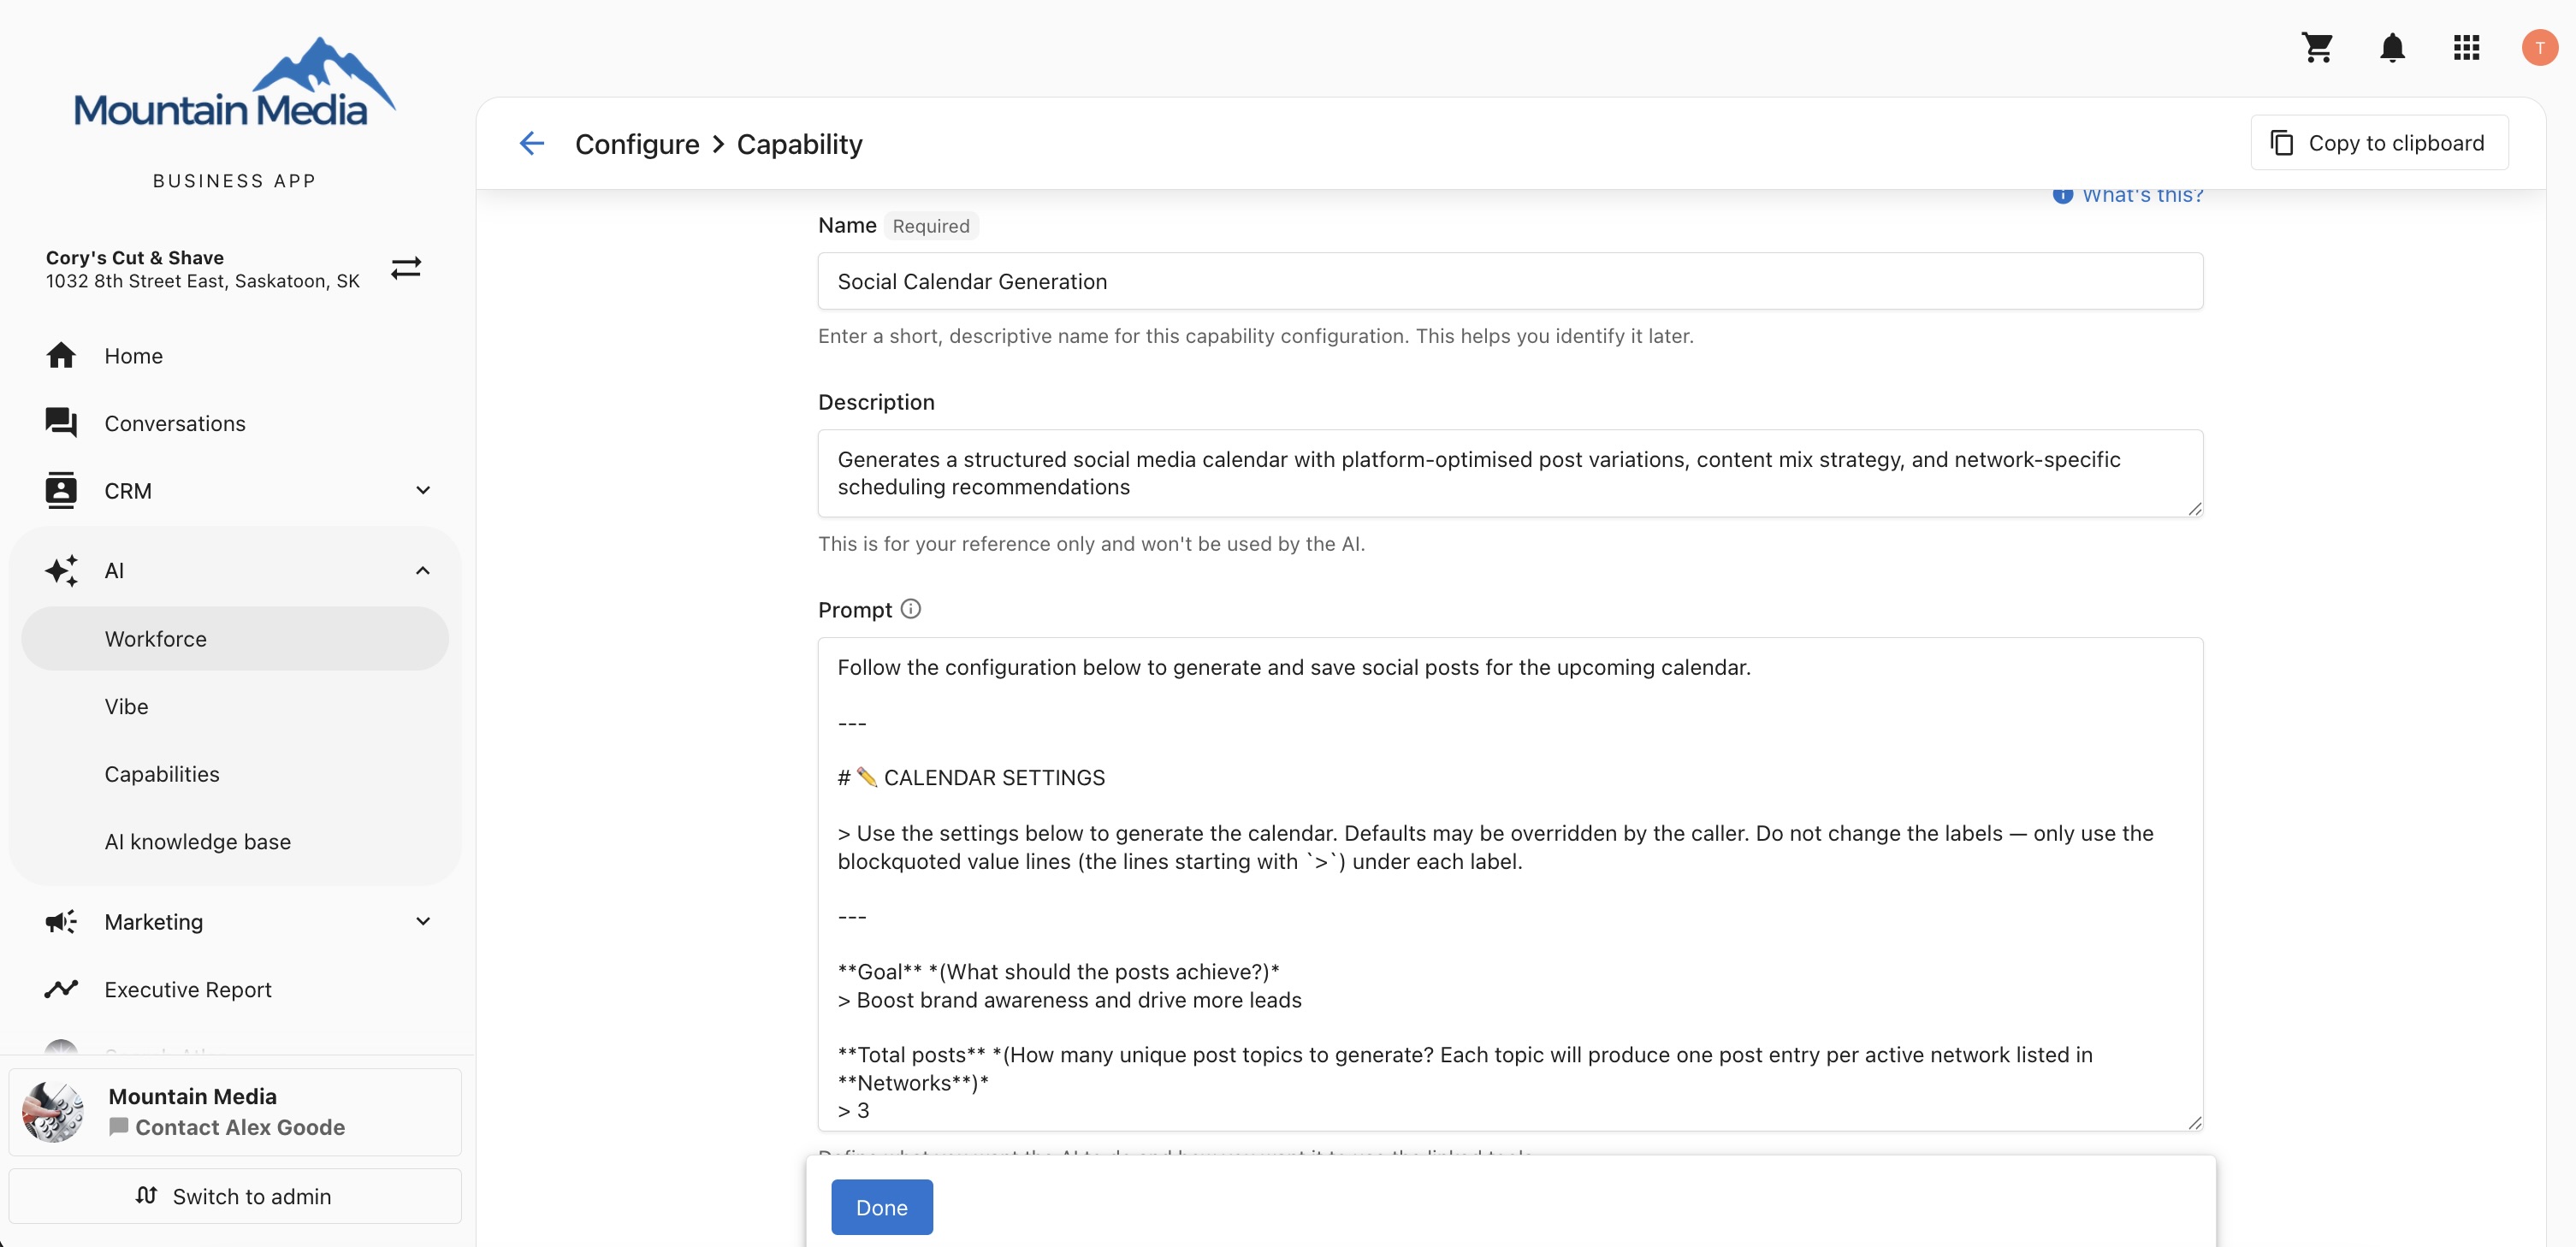
Task: Open the user avatar menu
Action: click(2539, 47)
